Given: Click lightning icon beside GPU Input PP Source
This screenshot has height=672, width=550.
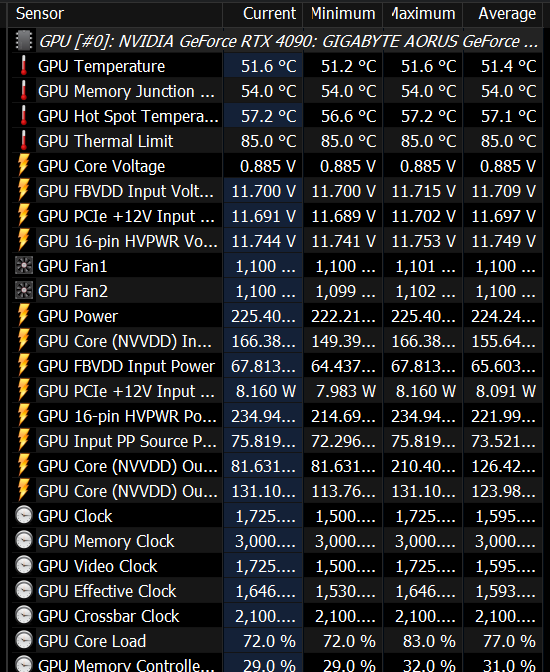Looking at the screenshot, I should pos(24,441).
